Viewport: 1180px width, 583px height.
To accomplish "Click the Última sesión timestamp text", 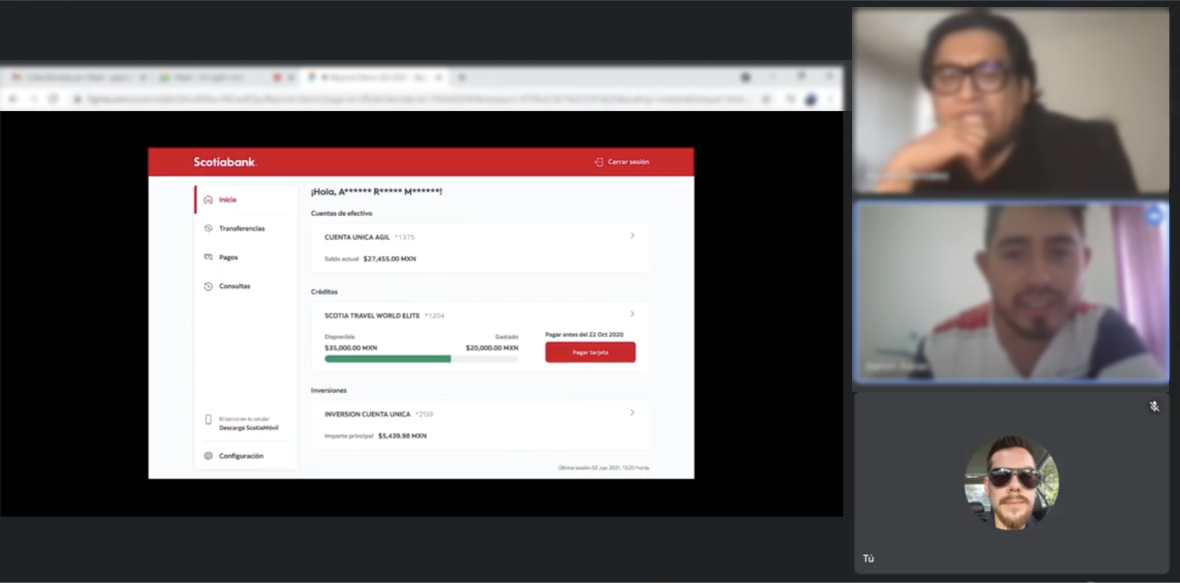I will pos(604,468).
